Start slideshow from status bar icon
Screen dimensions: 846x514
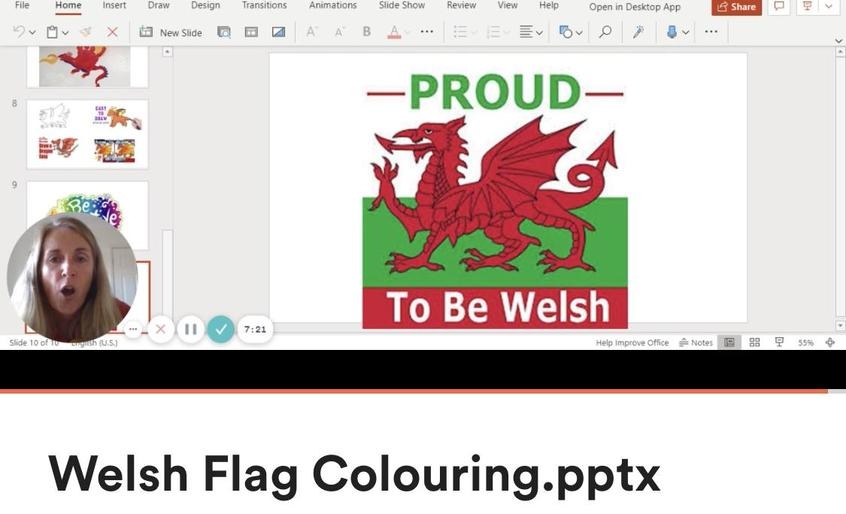pyautogui.click(x=779, y=342)
